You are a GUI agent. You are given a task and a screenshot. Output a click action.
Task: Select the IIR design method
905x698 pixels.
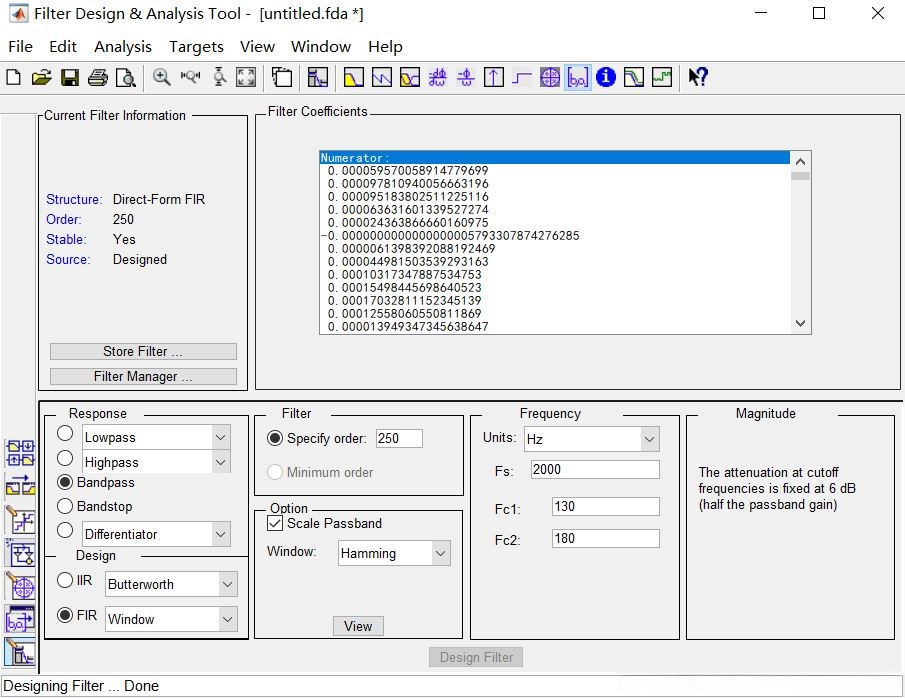tap(66, 581)
